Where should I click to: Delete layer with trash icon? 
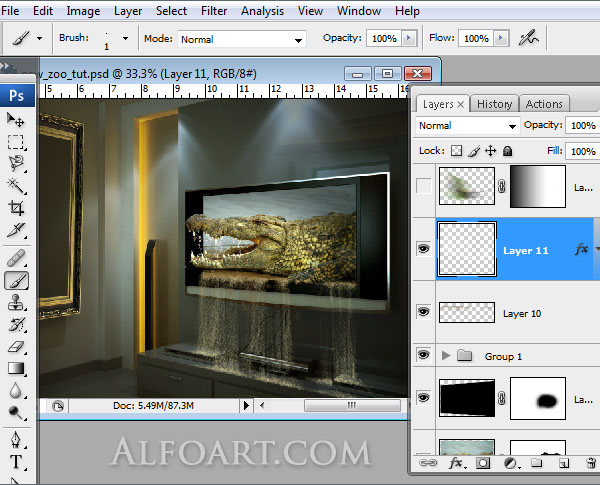pos(591,463)
